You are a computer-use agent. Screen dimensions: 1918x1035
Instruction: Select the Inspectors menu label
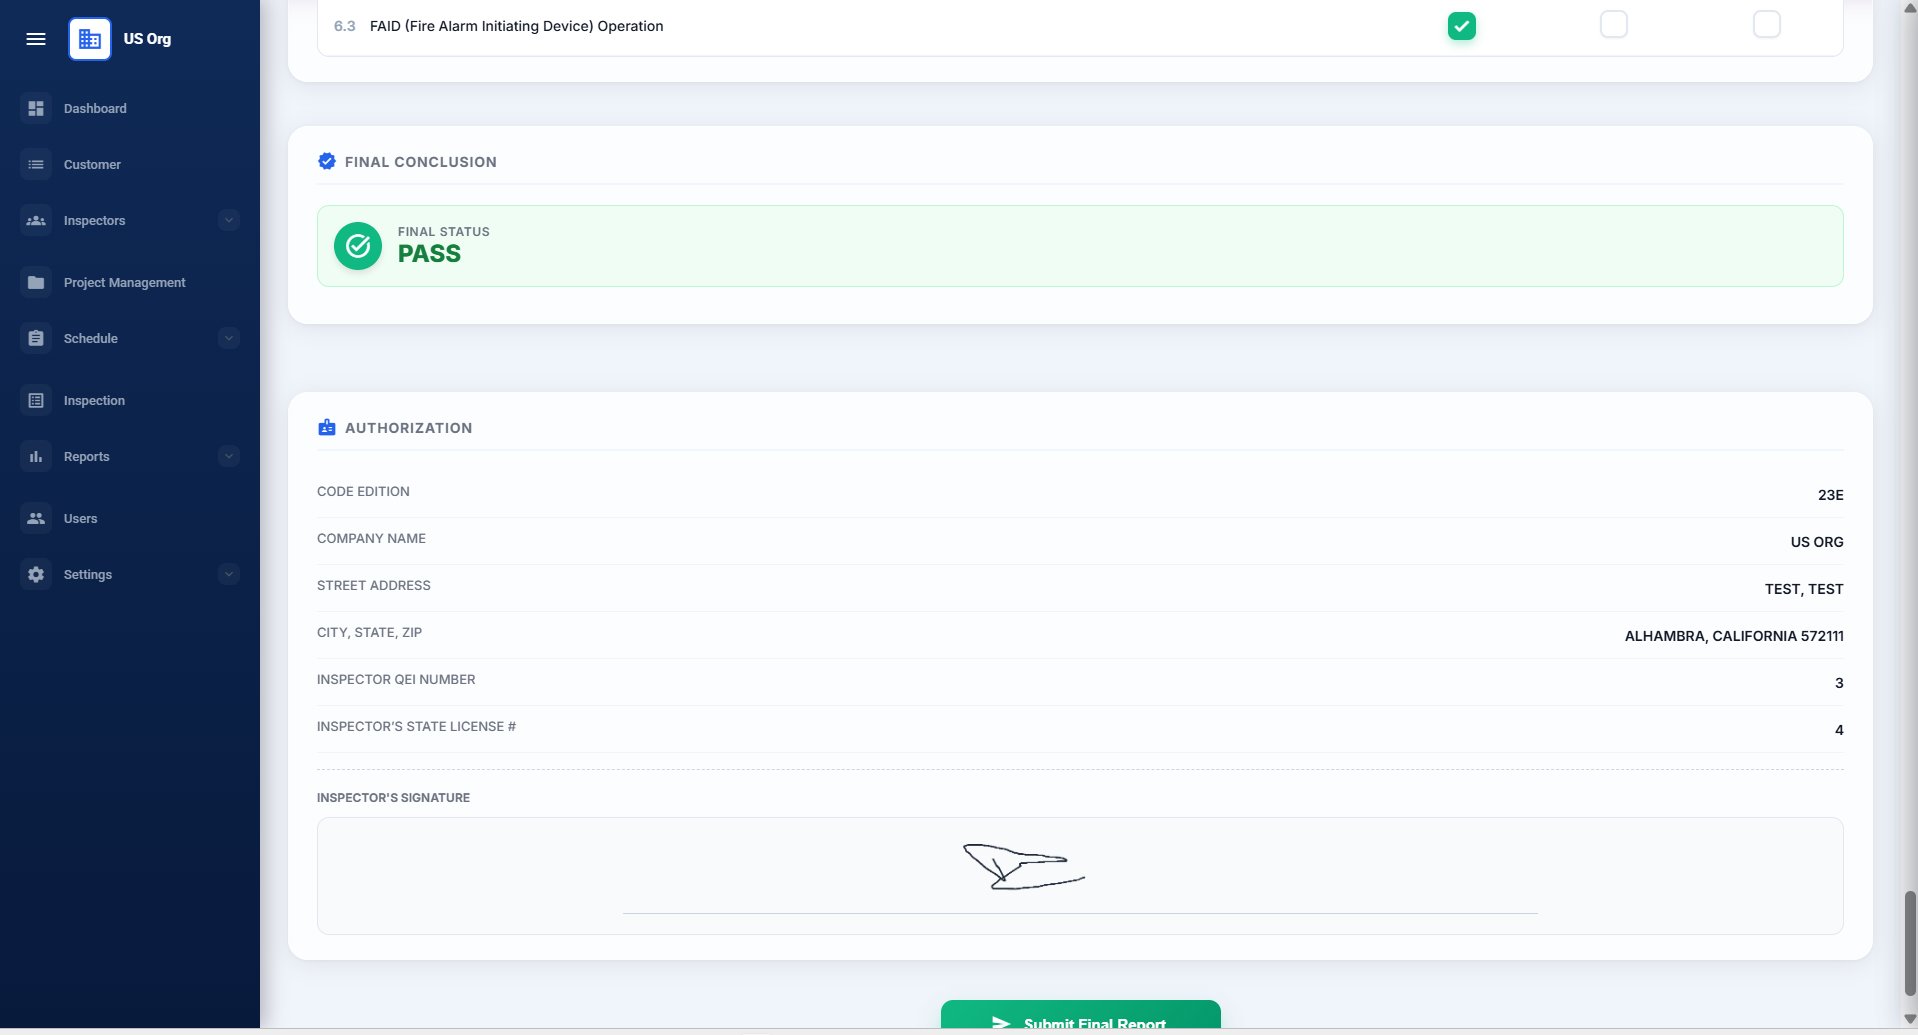(94, 220)
